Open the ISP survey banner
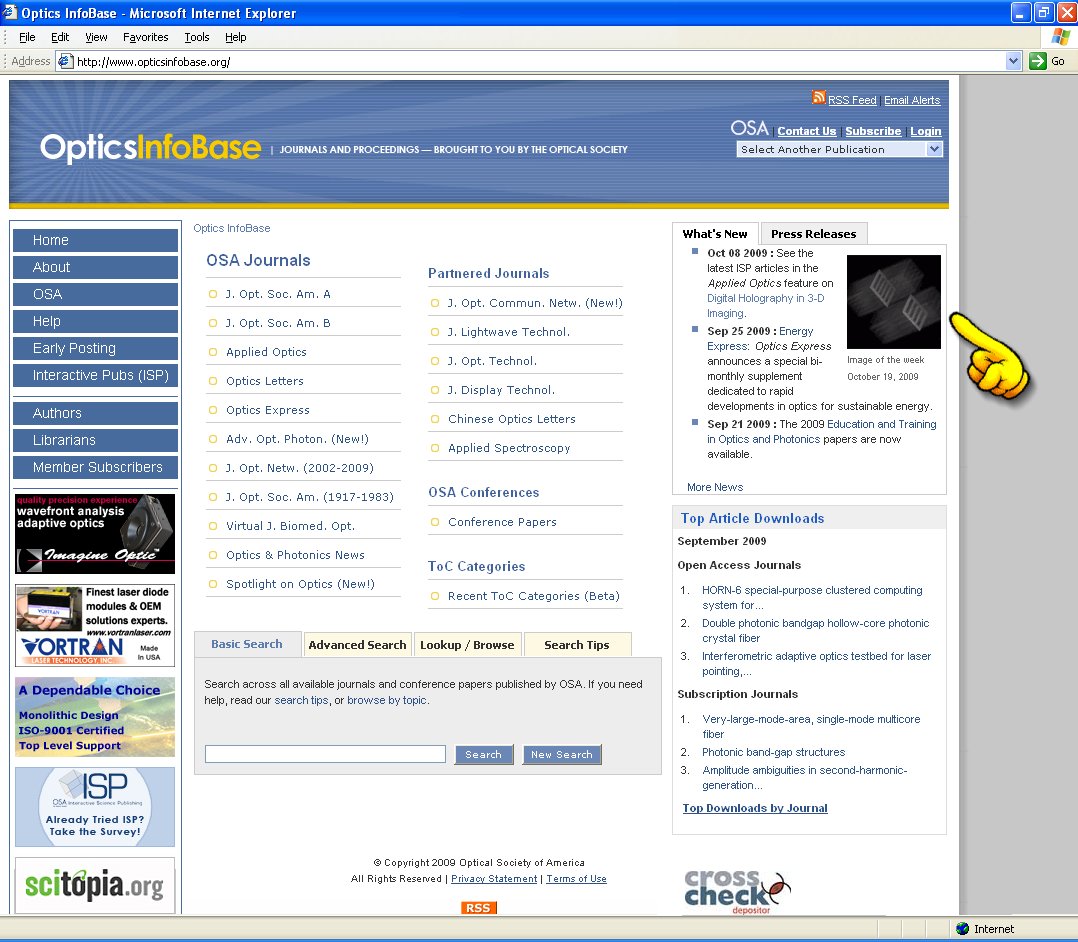The width and height of the screenshot is (1078, 942). [95, 807]
